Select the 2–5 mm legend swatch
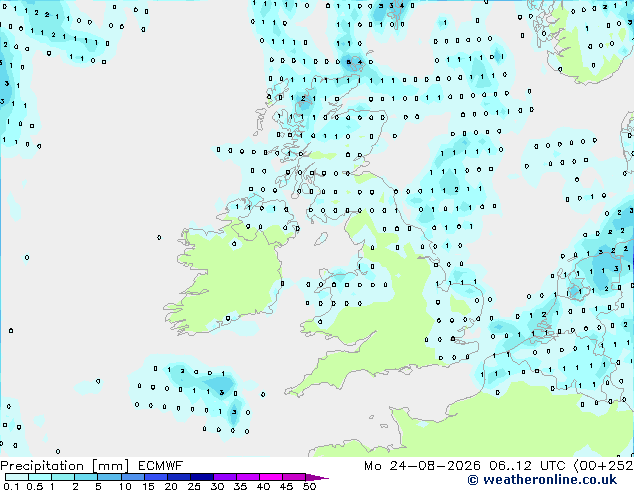The image size is (634, 490). pyautogui.click(x=86, y=477)
